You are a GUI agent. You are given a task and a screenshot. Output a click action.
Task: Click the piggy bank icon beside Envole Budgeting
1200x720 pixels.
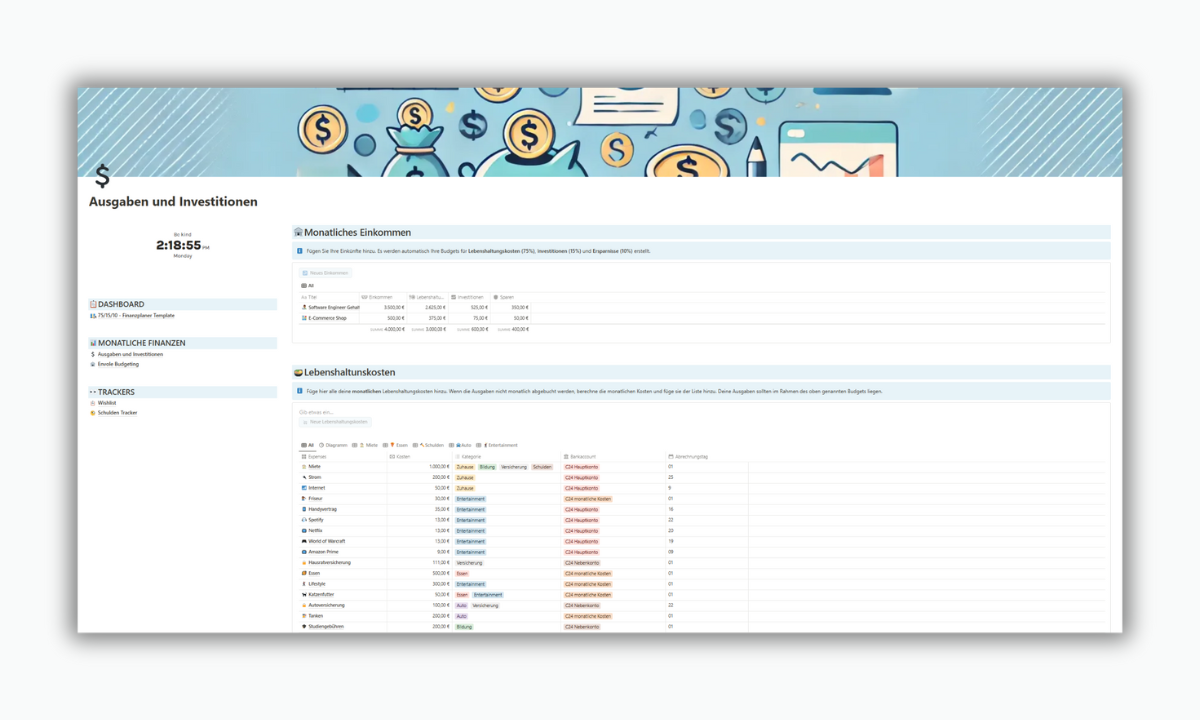(92, 364)
